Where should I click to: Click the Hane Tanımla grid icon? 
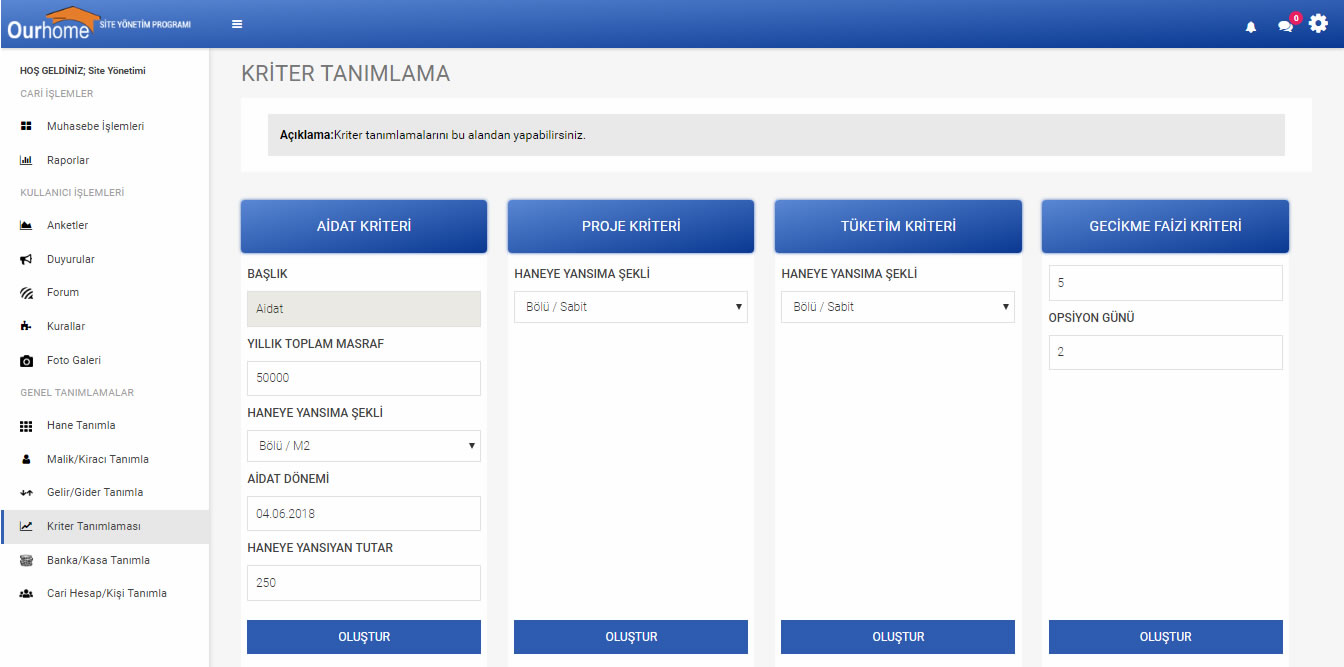[x=26, y=426]
